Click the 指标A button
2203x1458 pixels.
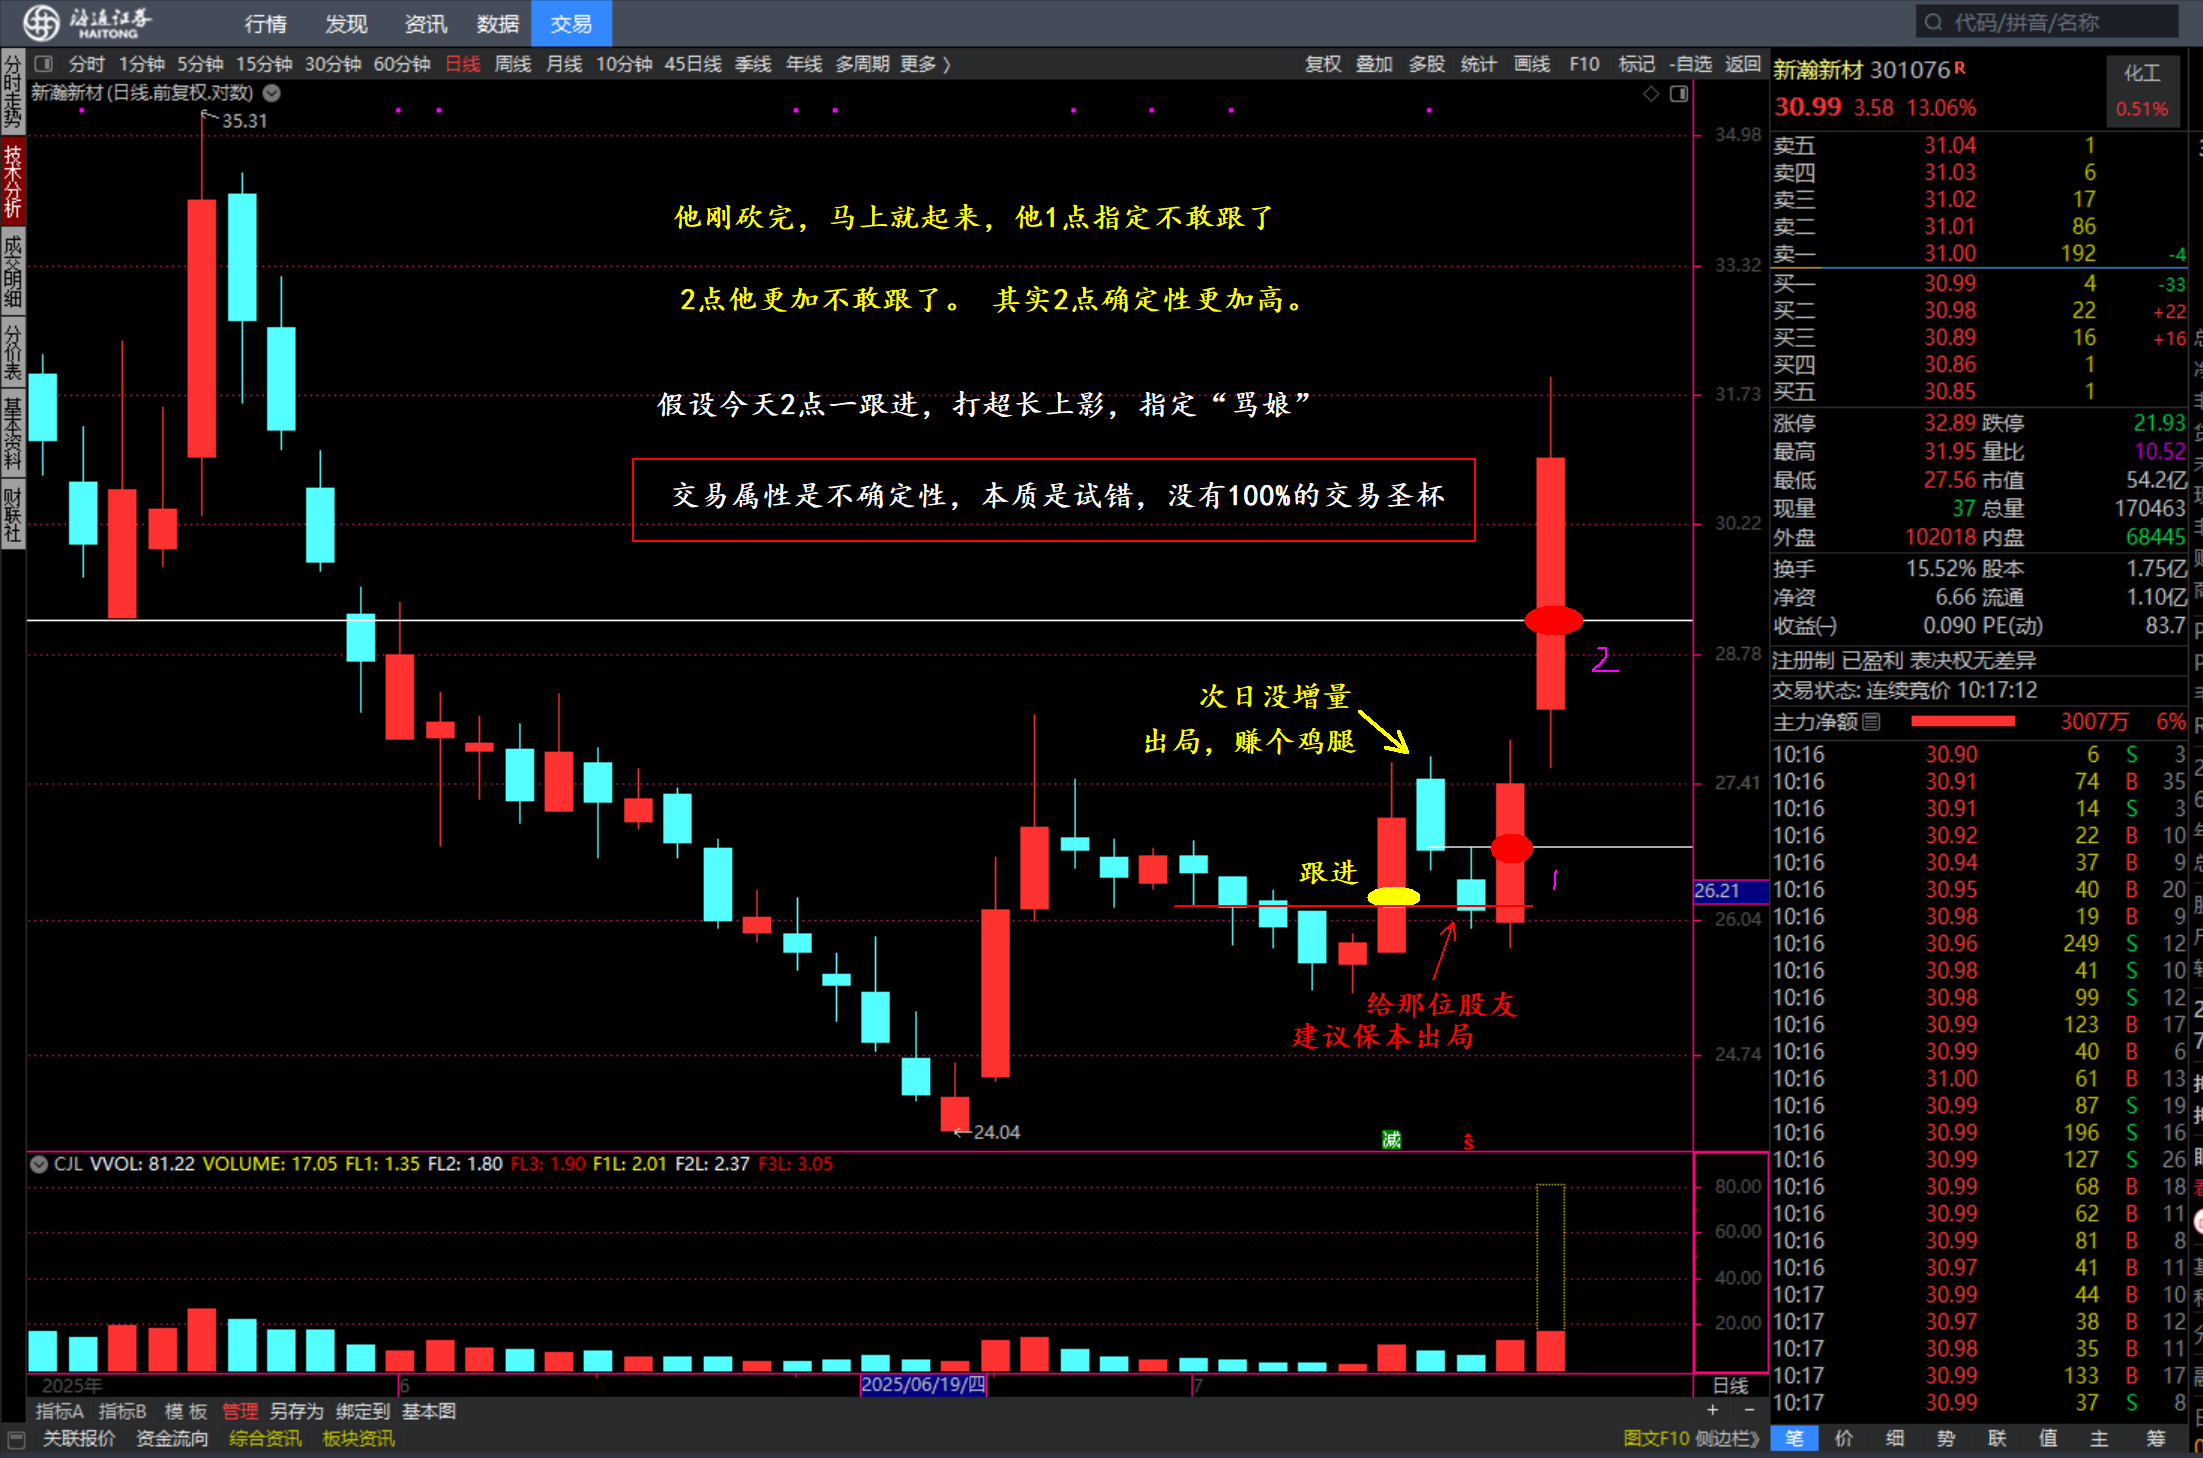[x=60, y=1411]
